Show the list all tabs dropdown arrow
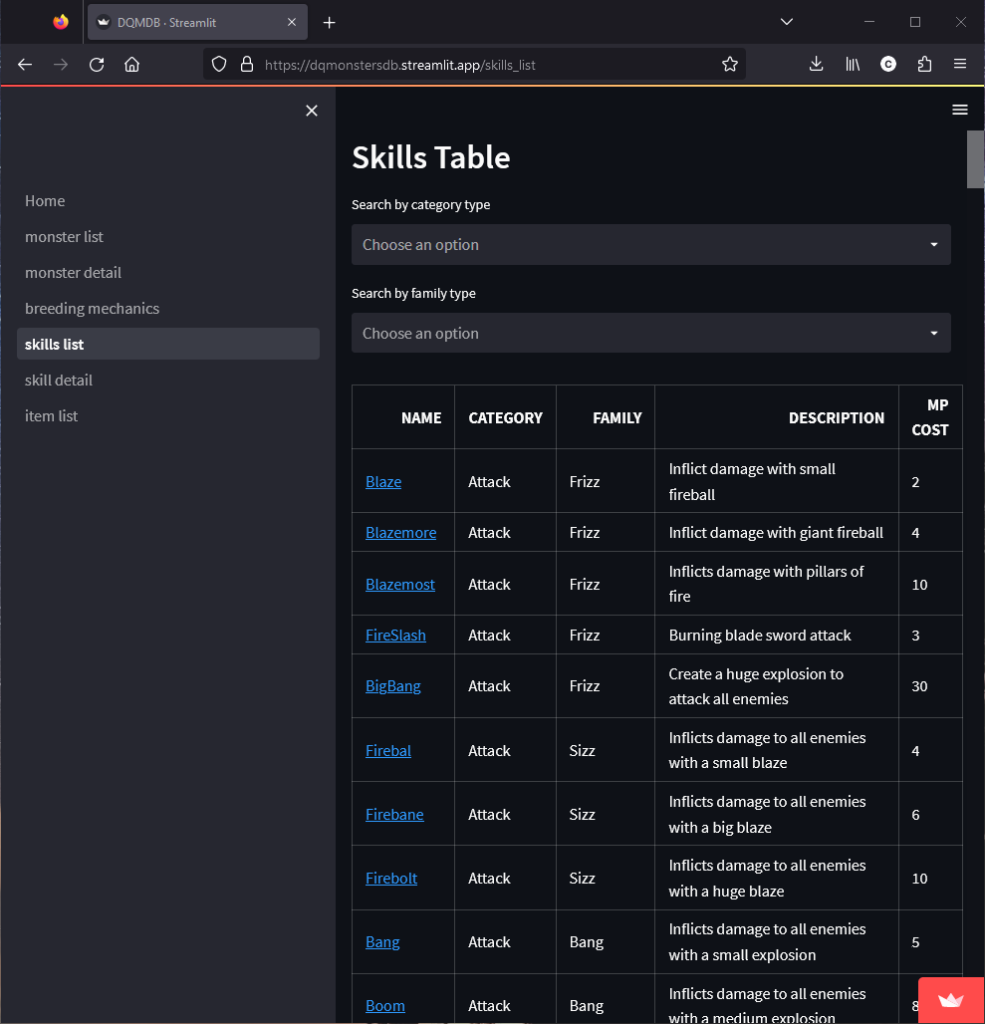Viewport: 985px width, 1024px height. (x=787, y=22)
